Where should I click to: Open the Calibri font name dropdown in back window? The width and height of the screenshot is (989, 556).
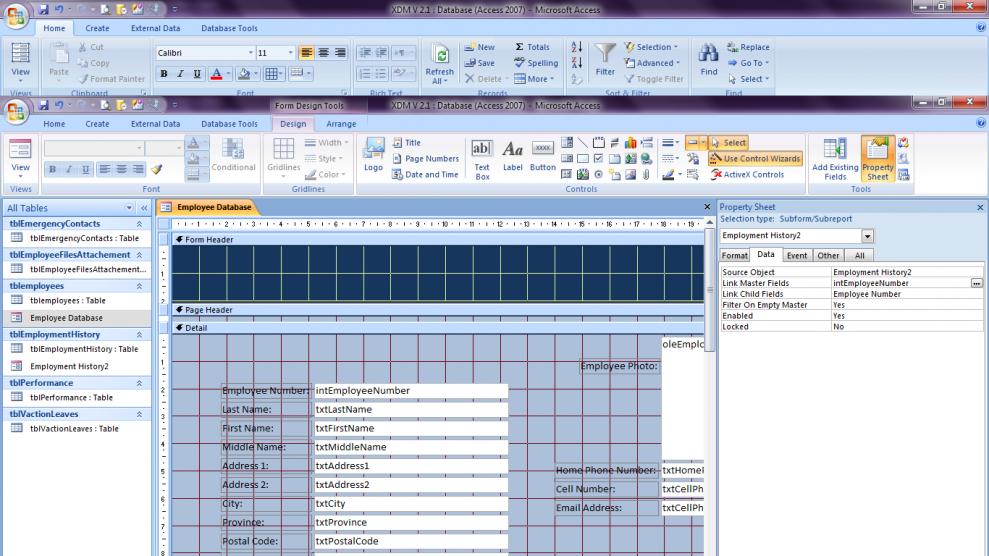tap(250, 53)
